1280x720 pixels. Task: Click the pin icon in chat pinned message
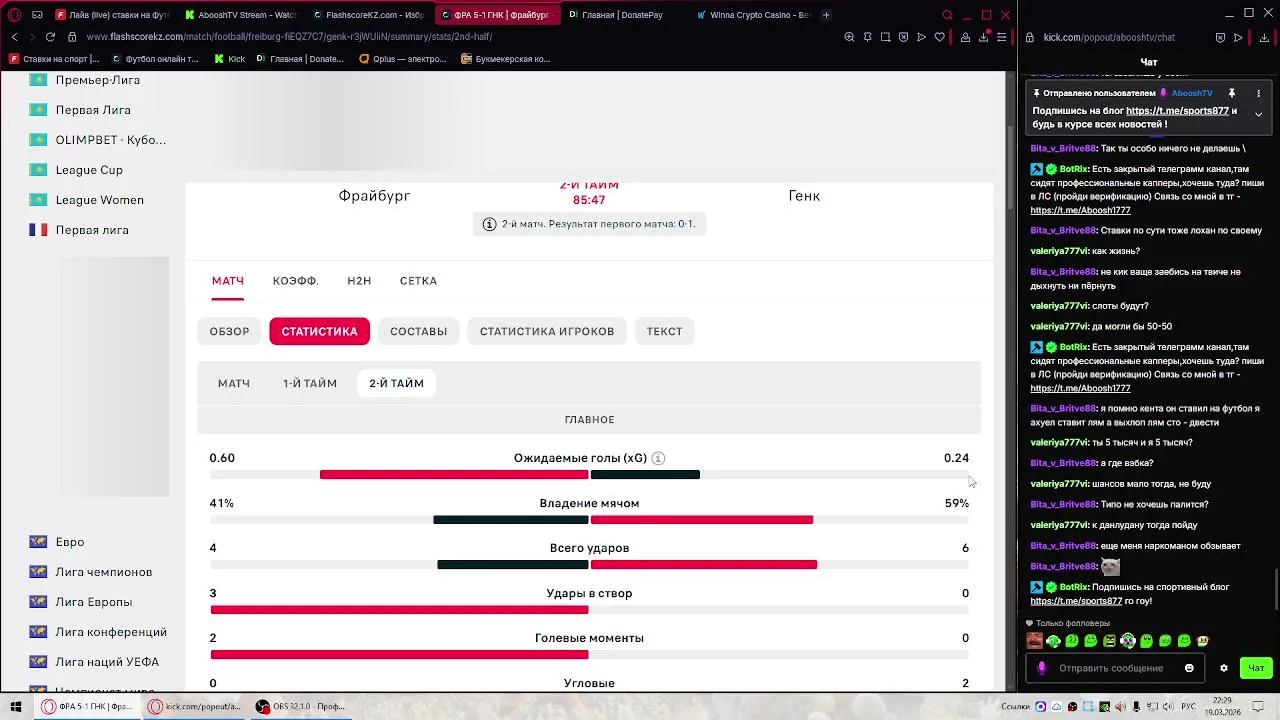1232,93
